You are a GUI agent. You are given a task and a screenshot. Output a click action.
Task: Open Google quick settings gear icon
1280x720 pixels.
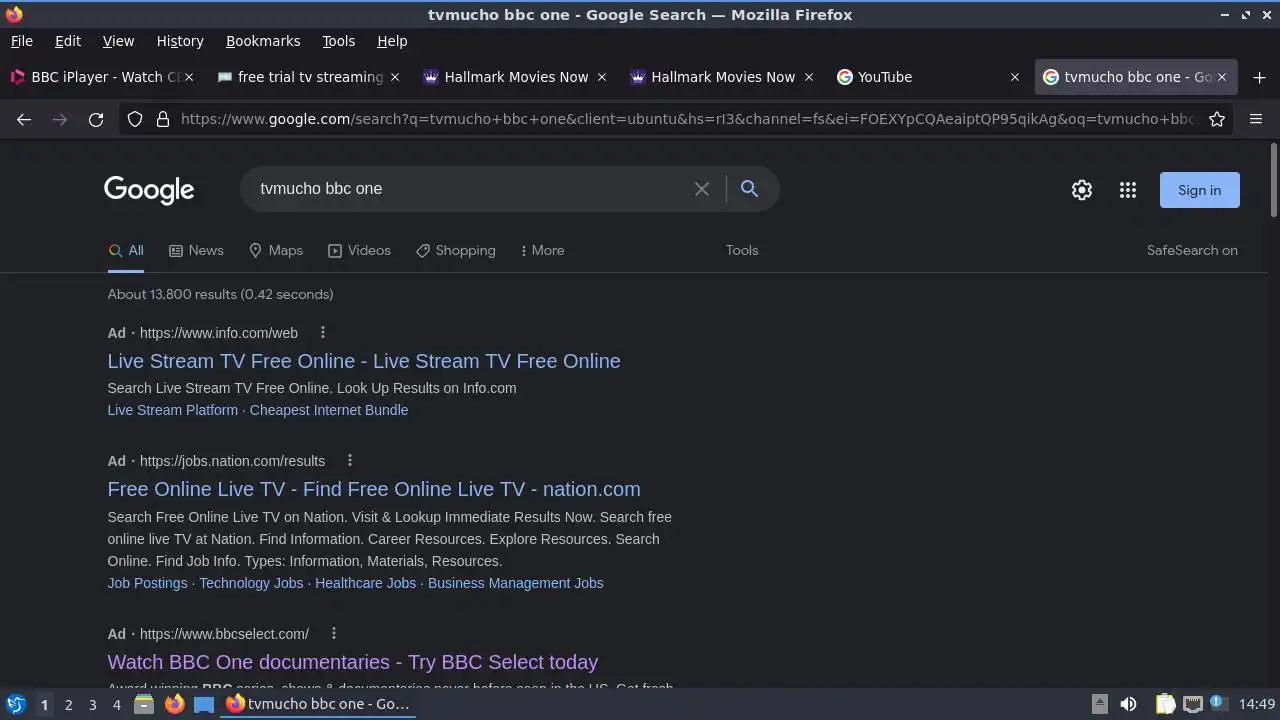coord(1082,190)
